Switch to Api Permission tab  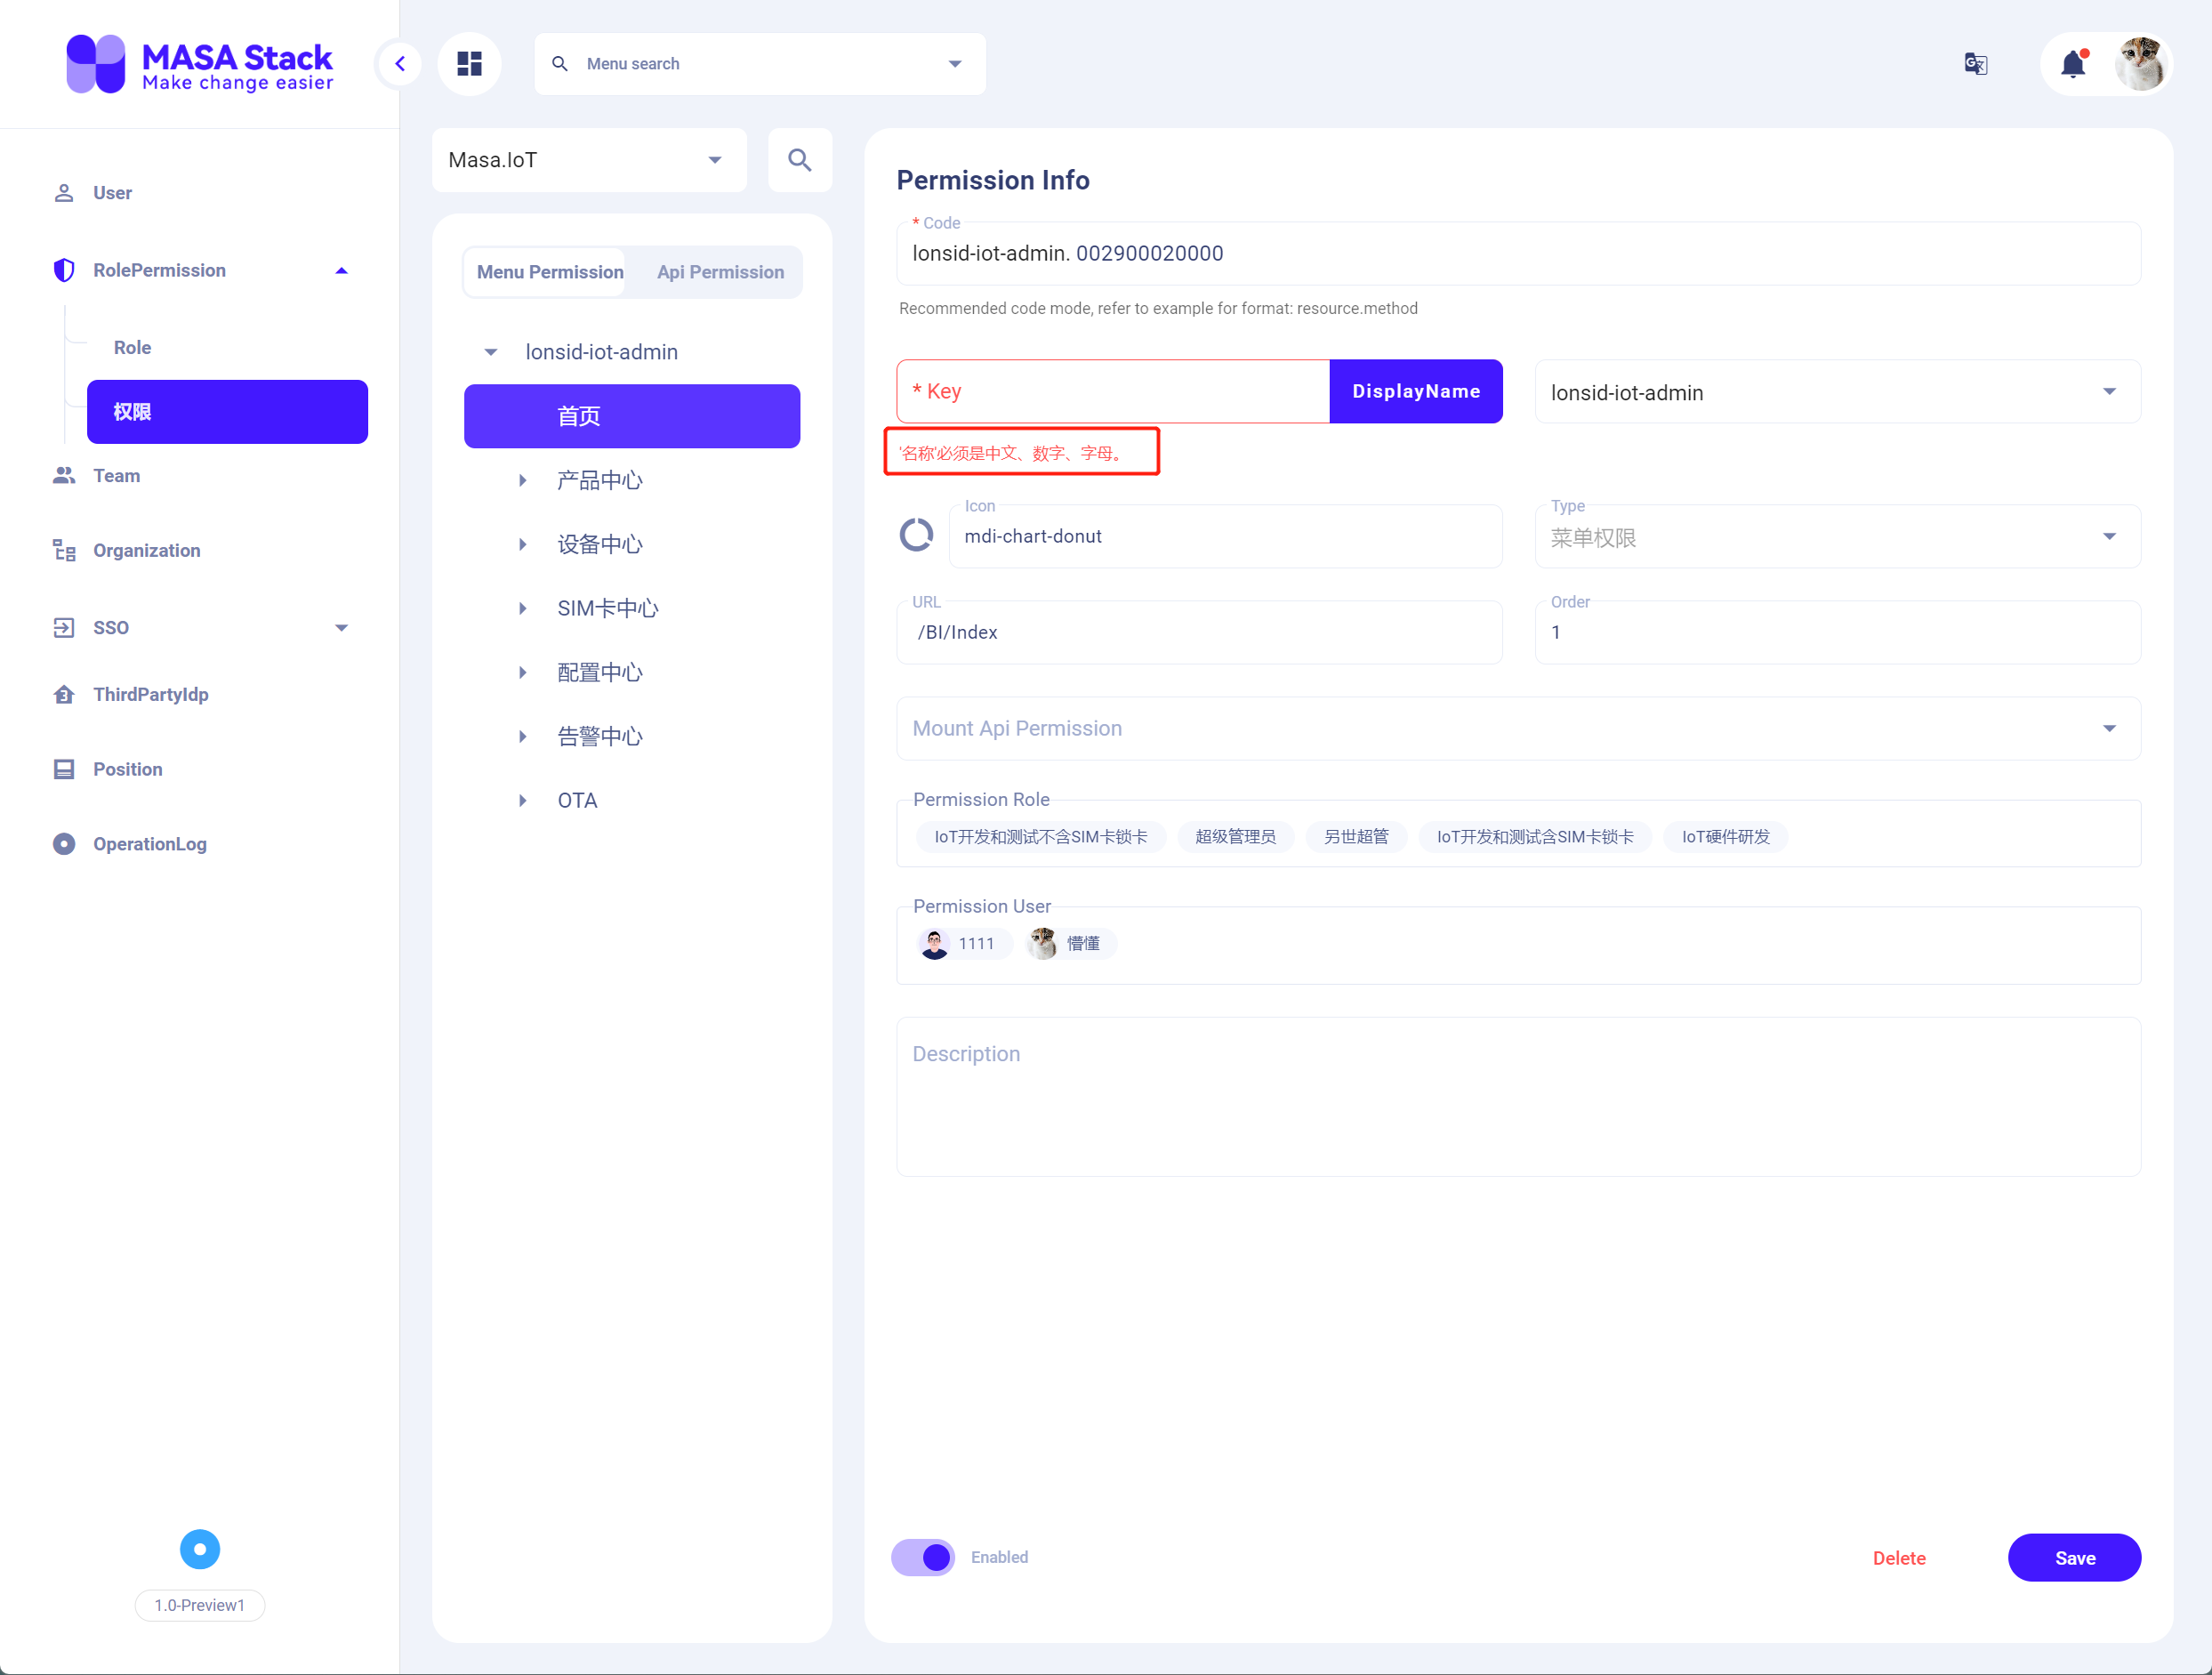(x=720, y=272)
